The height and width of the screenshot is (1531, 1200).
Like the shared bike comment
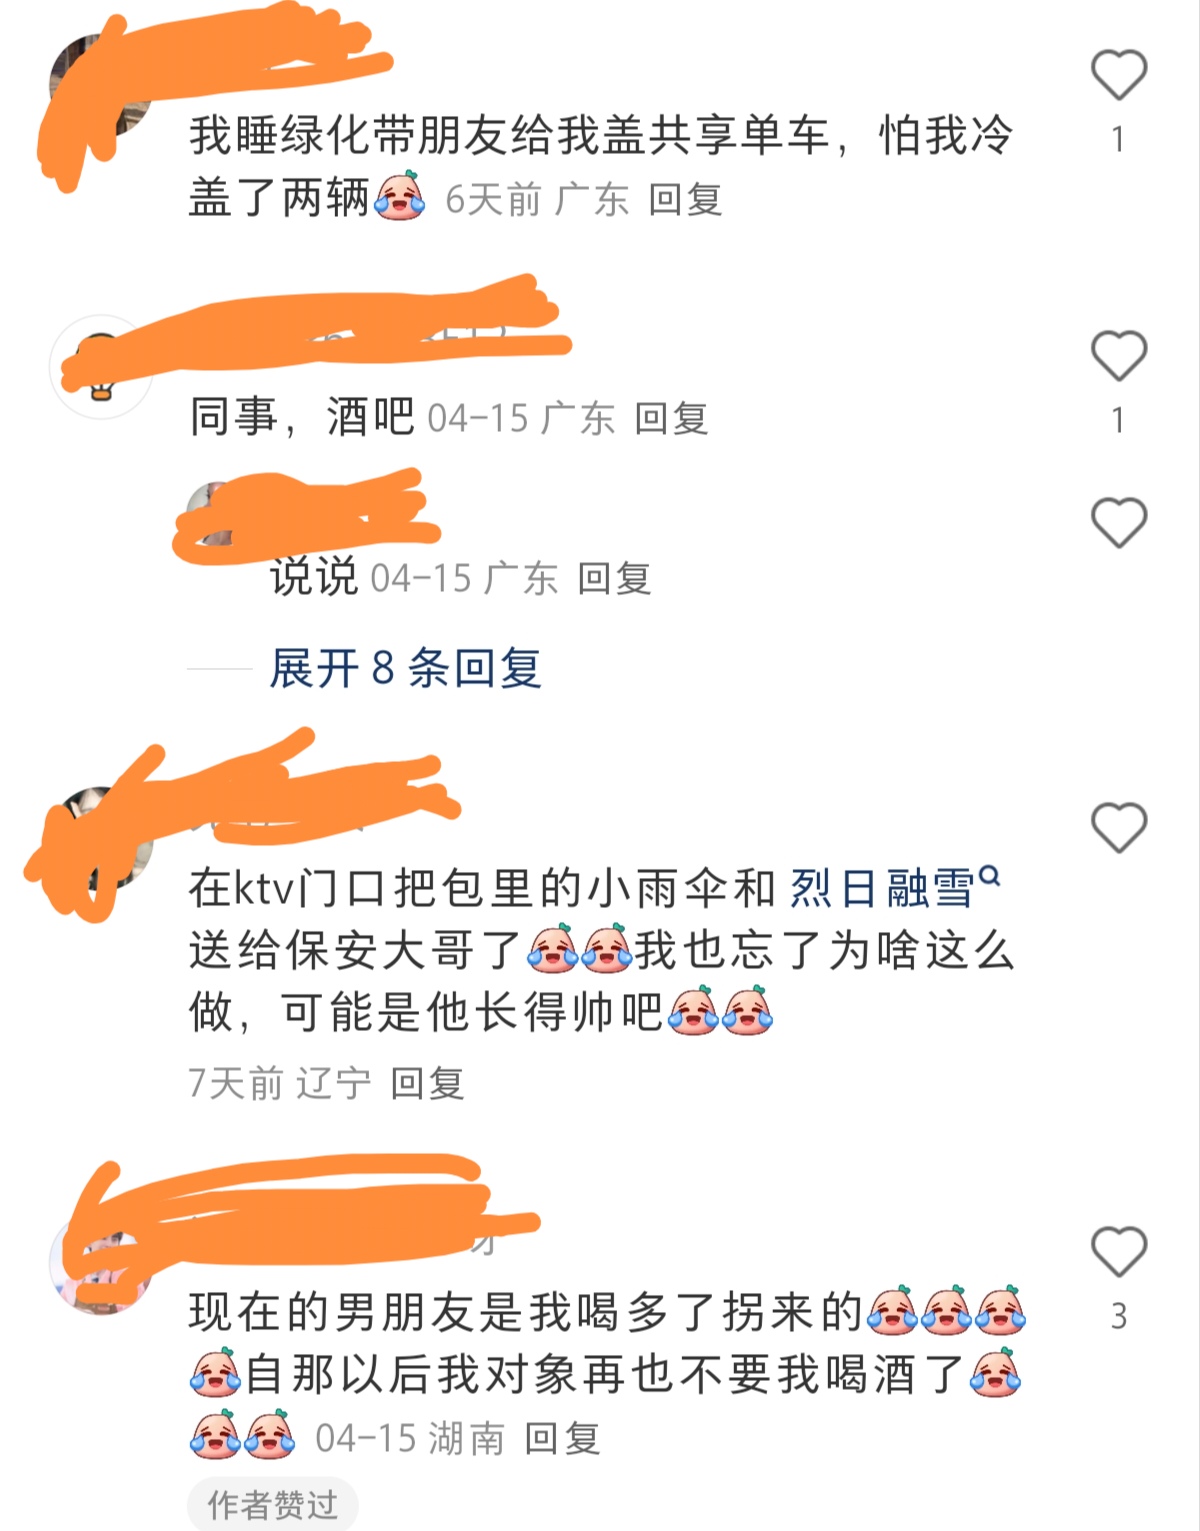[x=1118, y=74]
